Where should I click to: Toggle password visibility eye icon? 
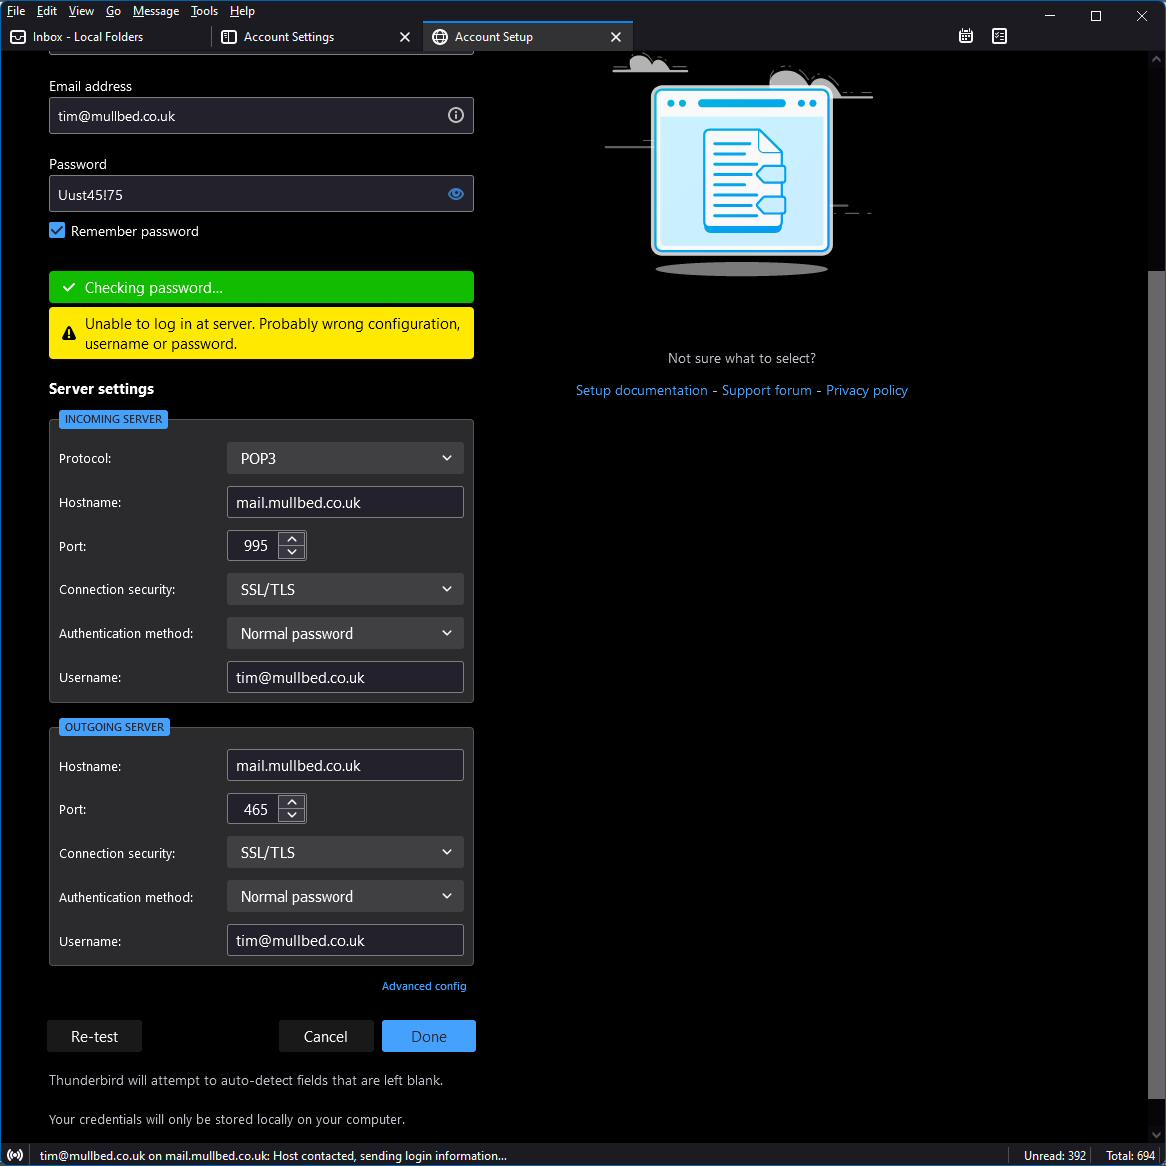click(456, 194)
